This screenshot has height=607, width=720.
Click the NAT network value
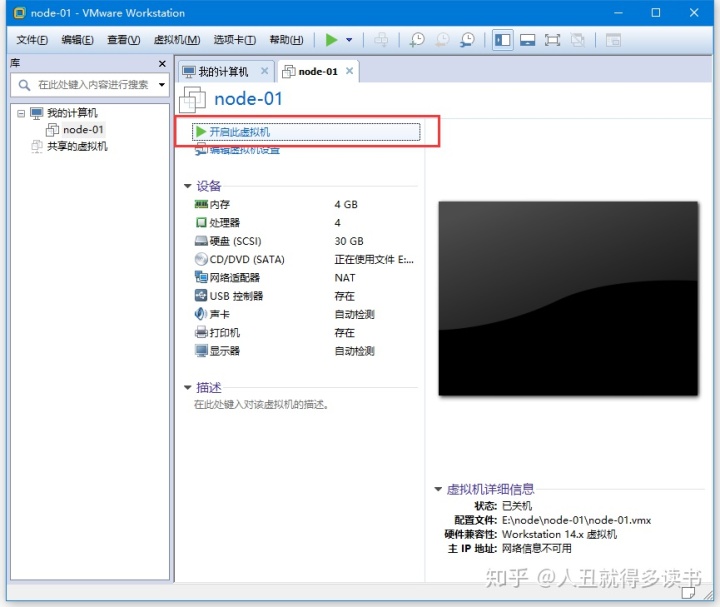(345, 278)
